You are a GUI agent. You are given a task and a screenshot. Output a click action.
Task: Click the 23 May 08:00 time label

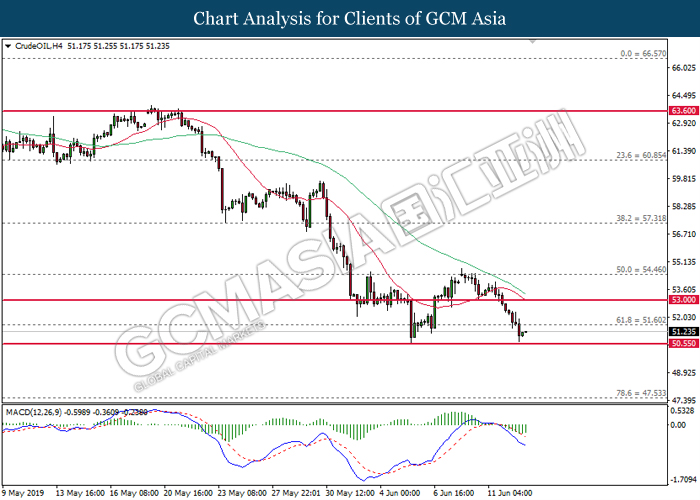(x=242, y=493)
